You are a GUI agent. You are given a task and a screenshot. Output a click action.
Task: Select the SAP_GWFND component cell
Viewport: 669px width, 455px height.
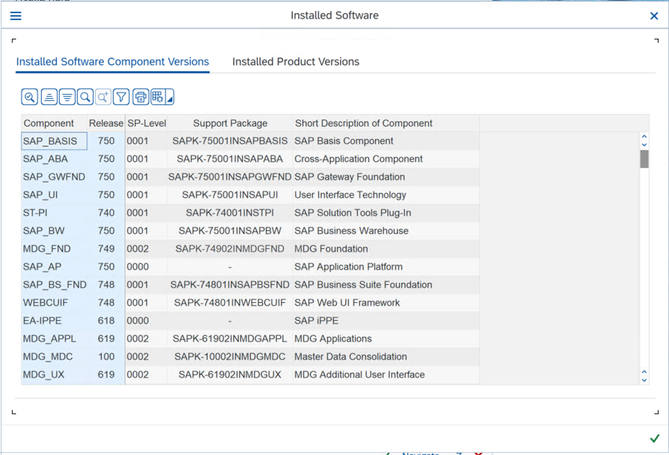(x=54, y=177)
